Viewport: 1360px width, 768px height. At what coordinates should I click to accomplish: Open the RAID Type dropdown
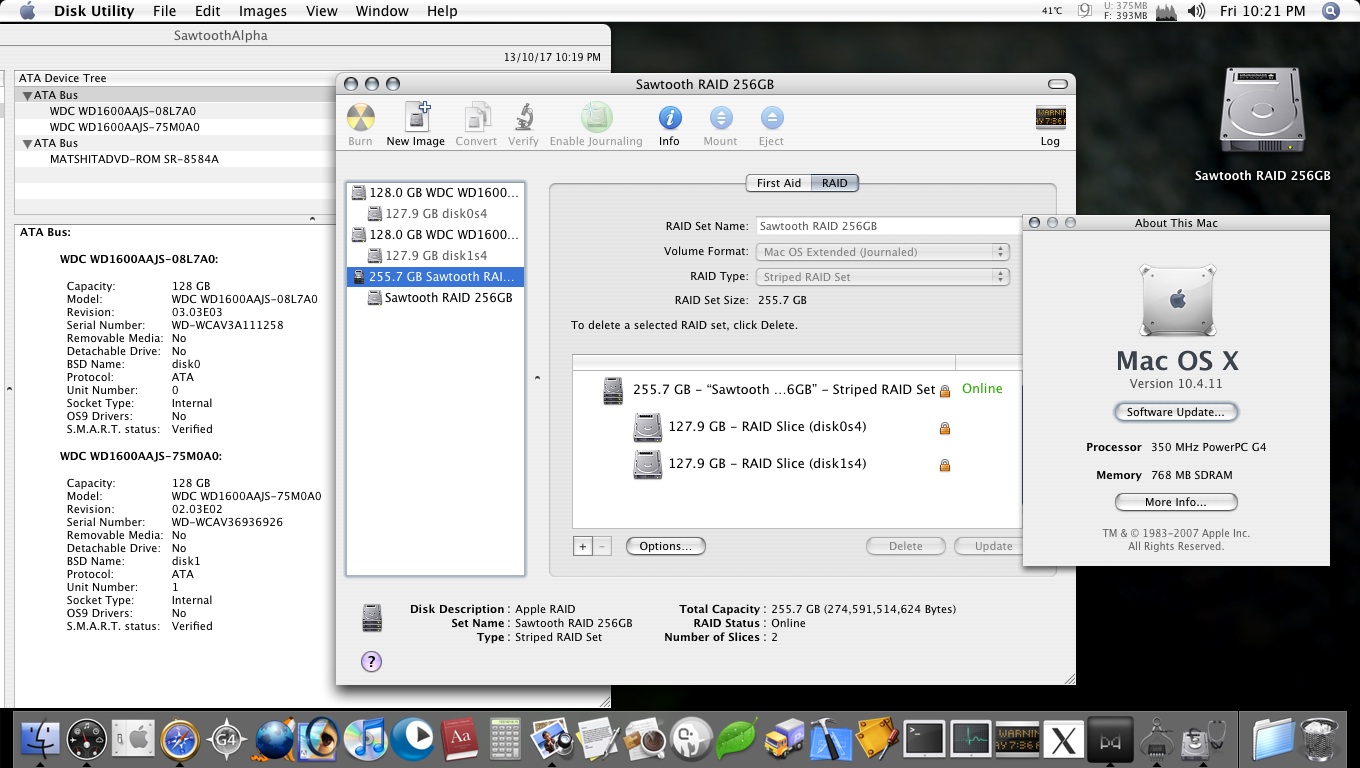883,277
